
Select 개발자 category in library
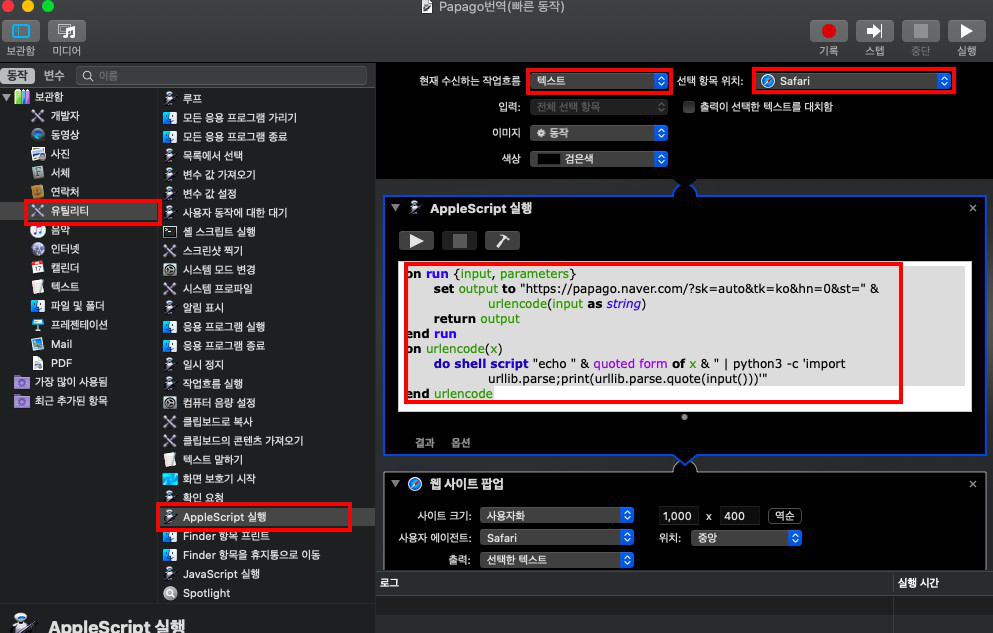tap(65, 116)
